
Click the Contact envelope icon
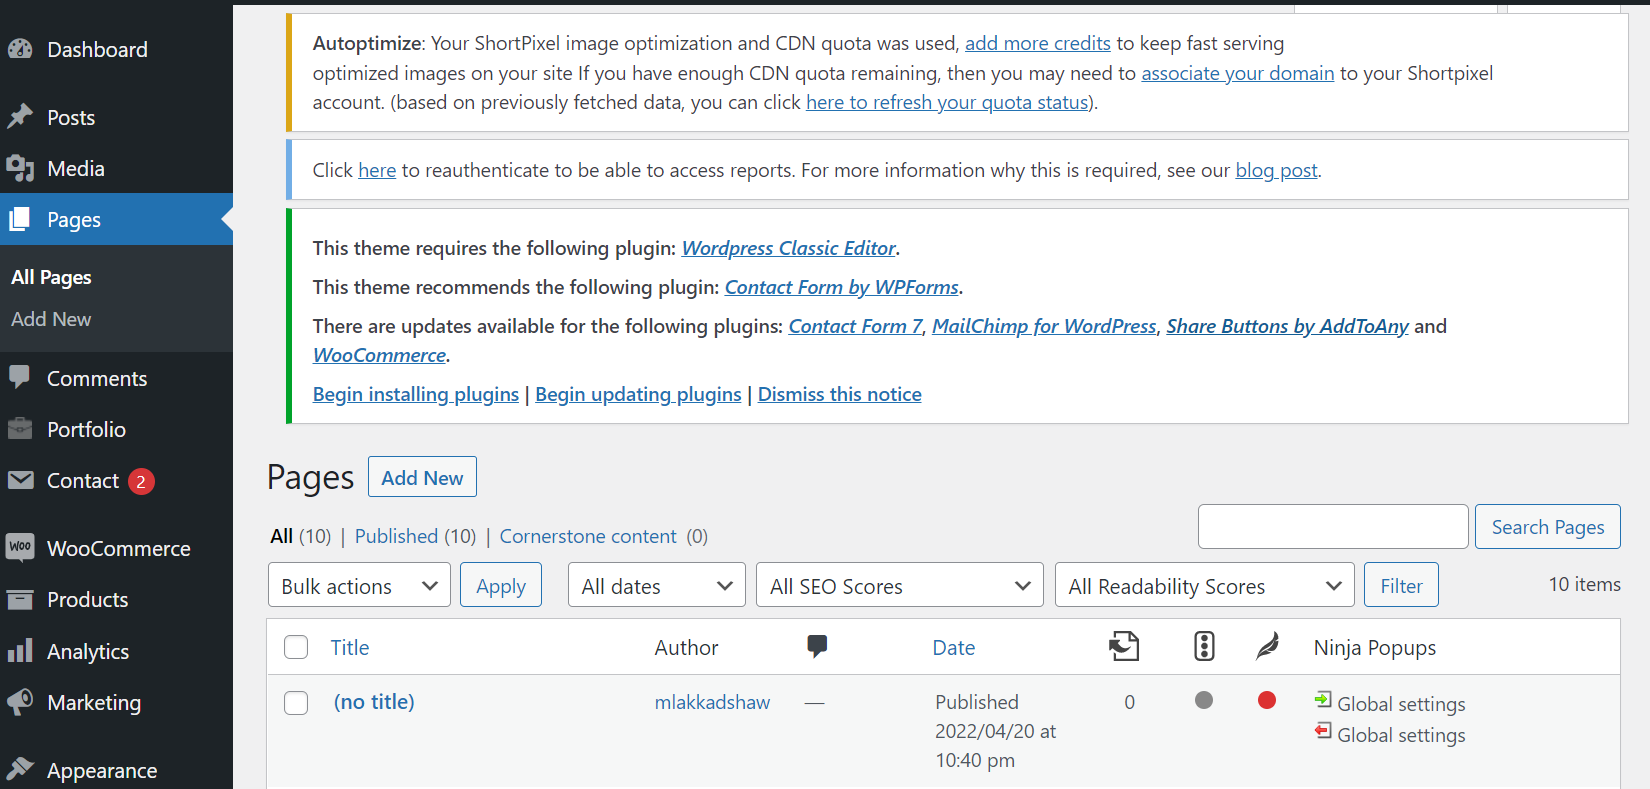pos(20,480)
